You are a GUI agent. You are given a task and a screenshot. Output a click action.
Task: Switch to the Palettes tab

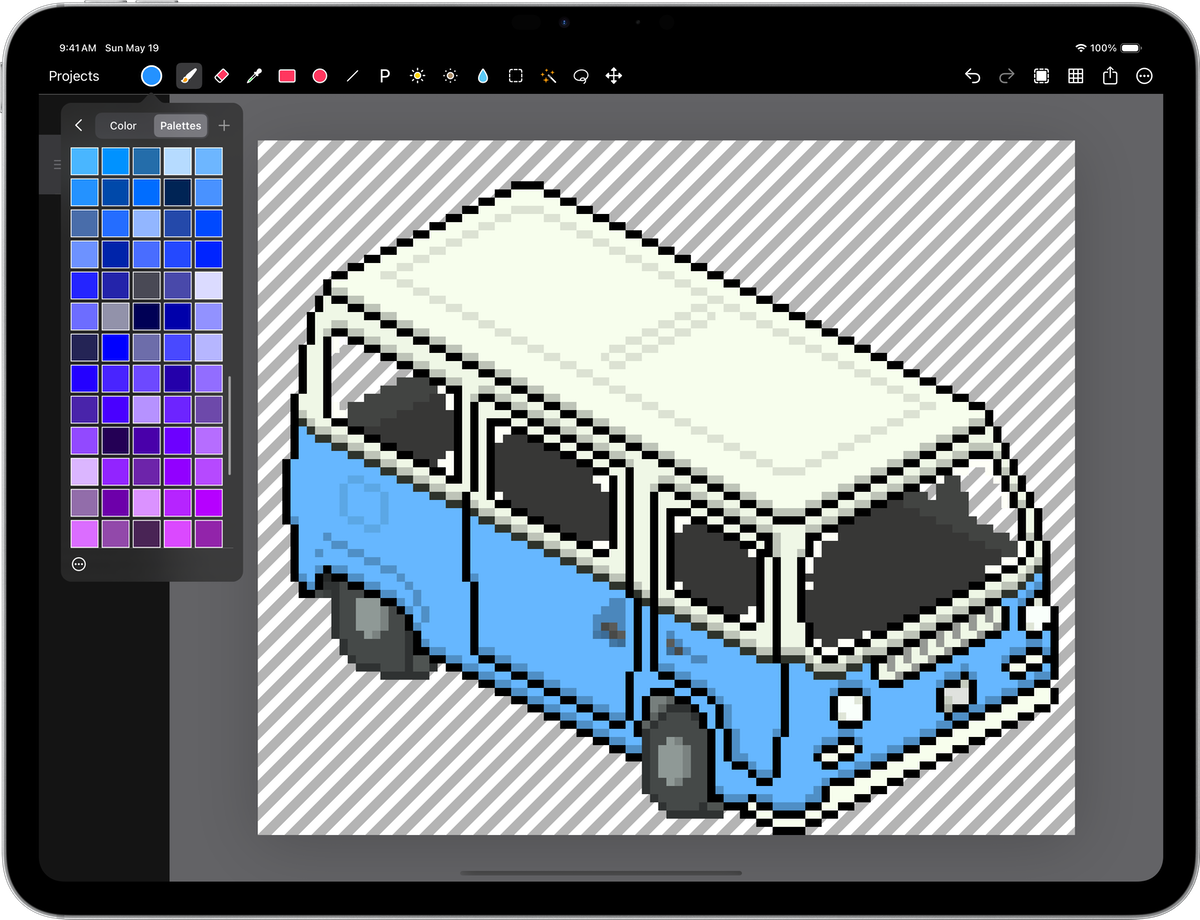pyautogui.click(x=181, y=126)
